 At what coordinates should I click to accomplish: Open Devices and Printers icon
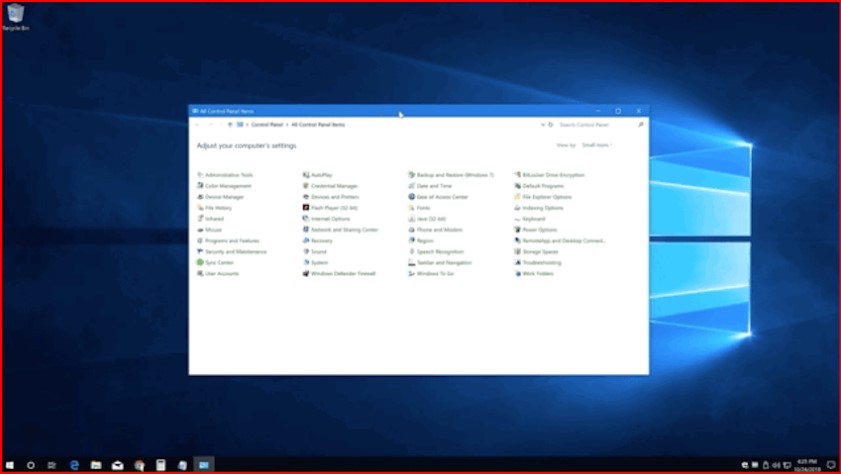point(306,197)
